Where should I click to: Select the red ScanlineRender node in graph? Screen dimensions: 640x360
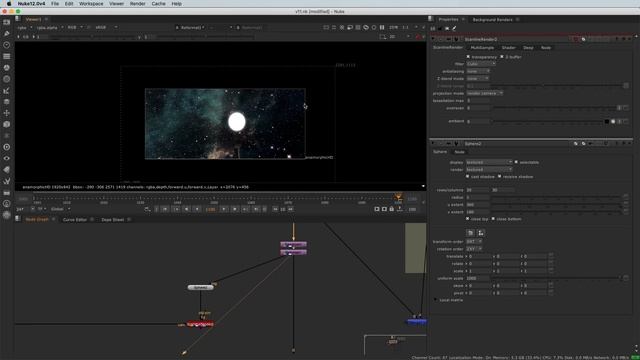[200, 324]
